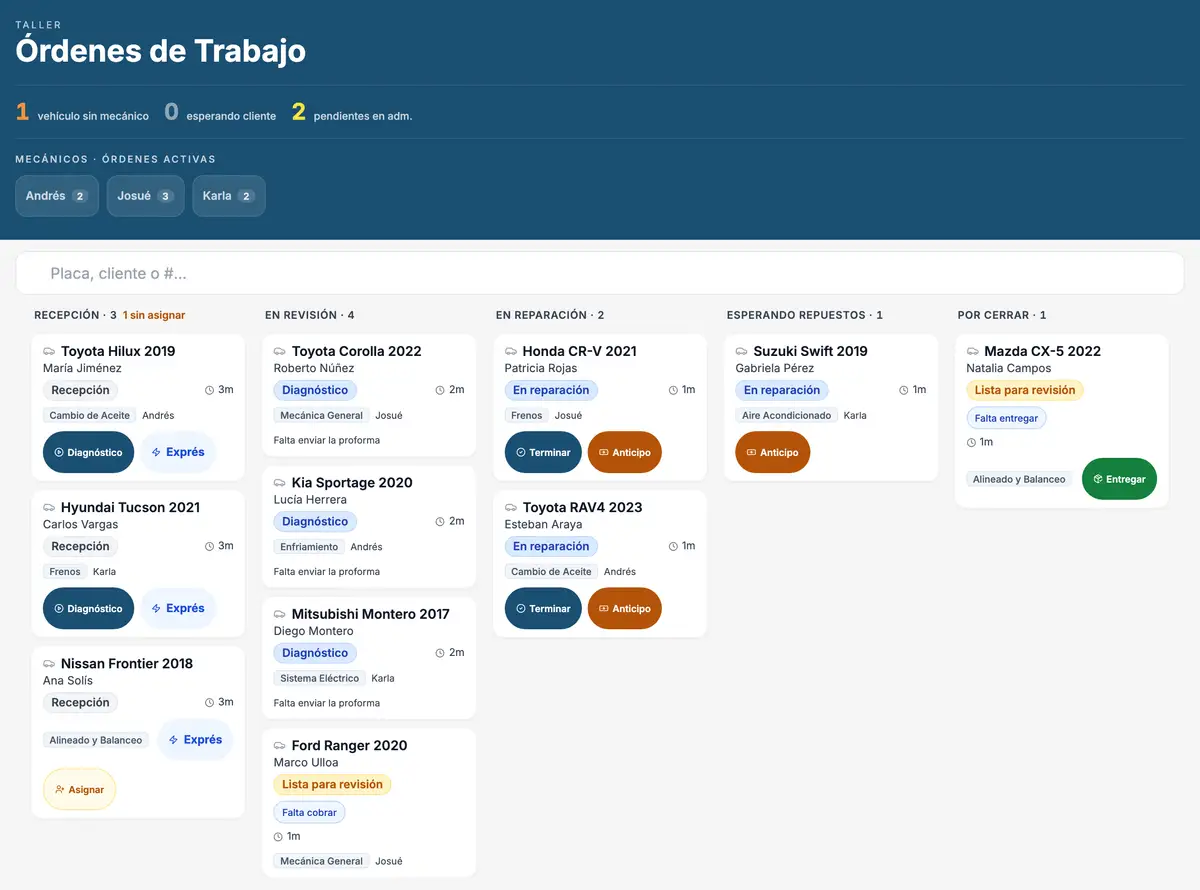
Task: Click the En Revisión column header
Action: [310, 315]
